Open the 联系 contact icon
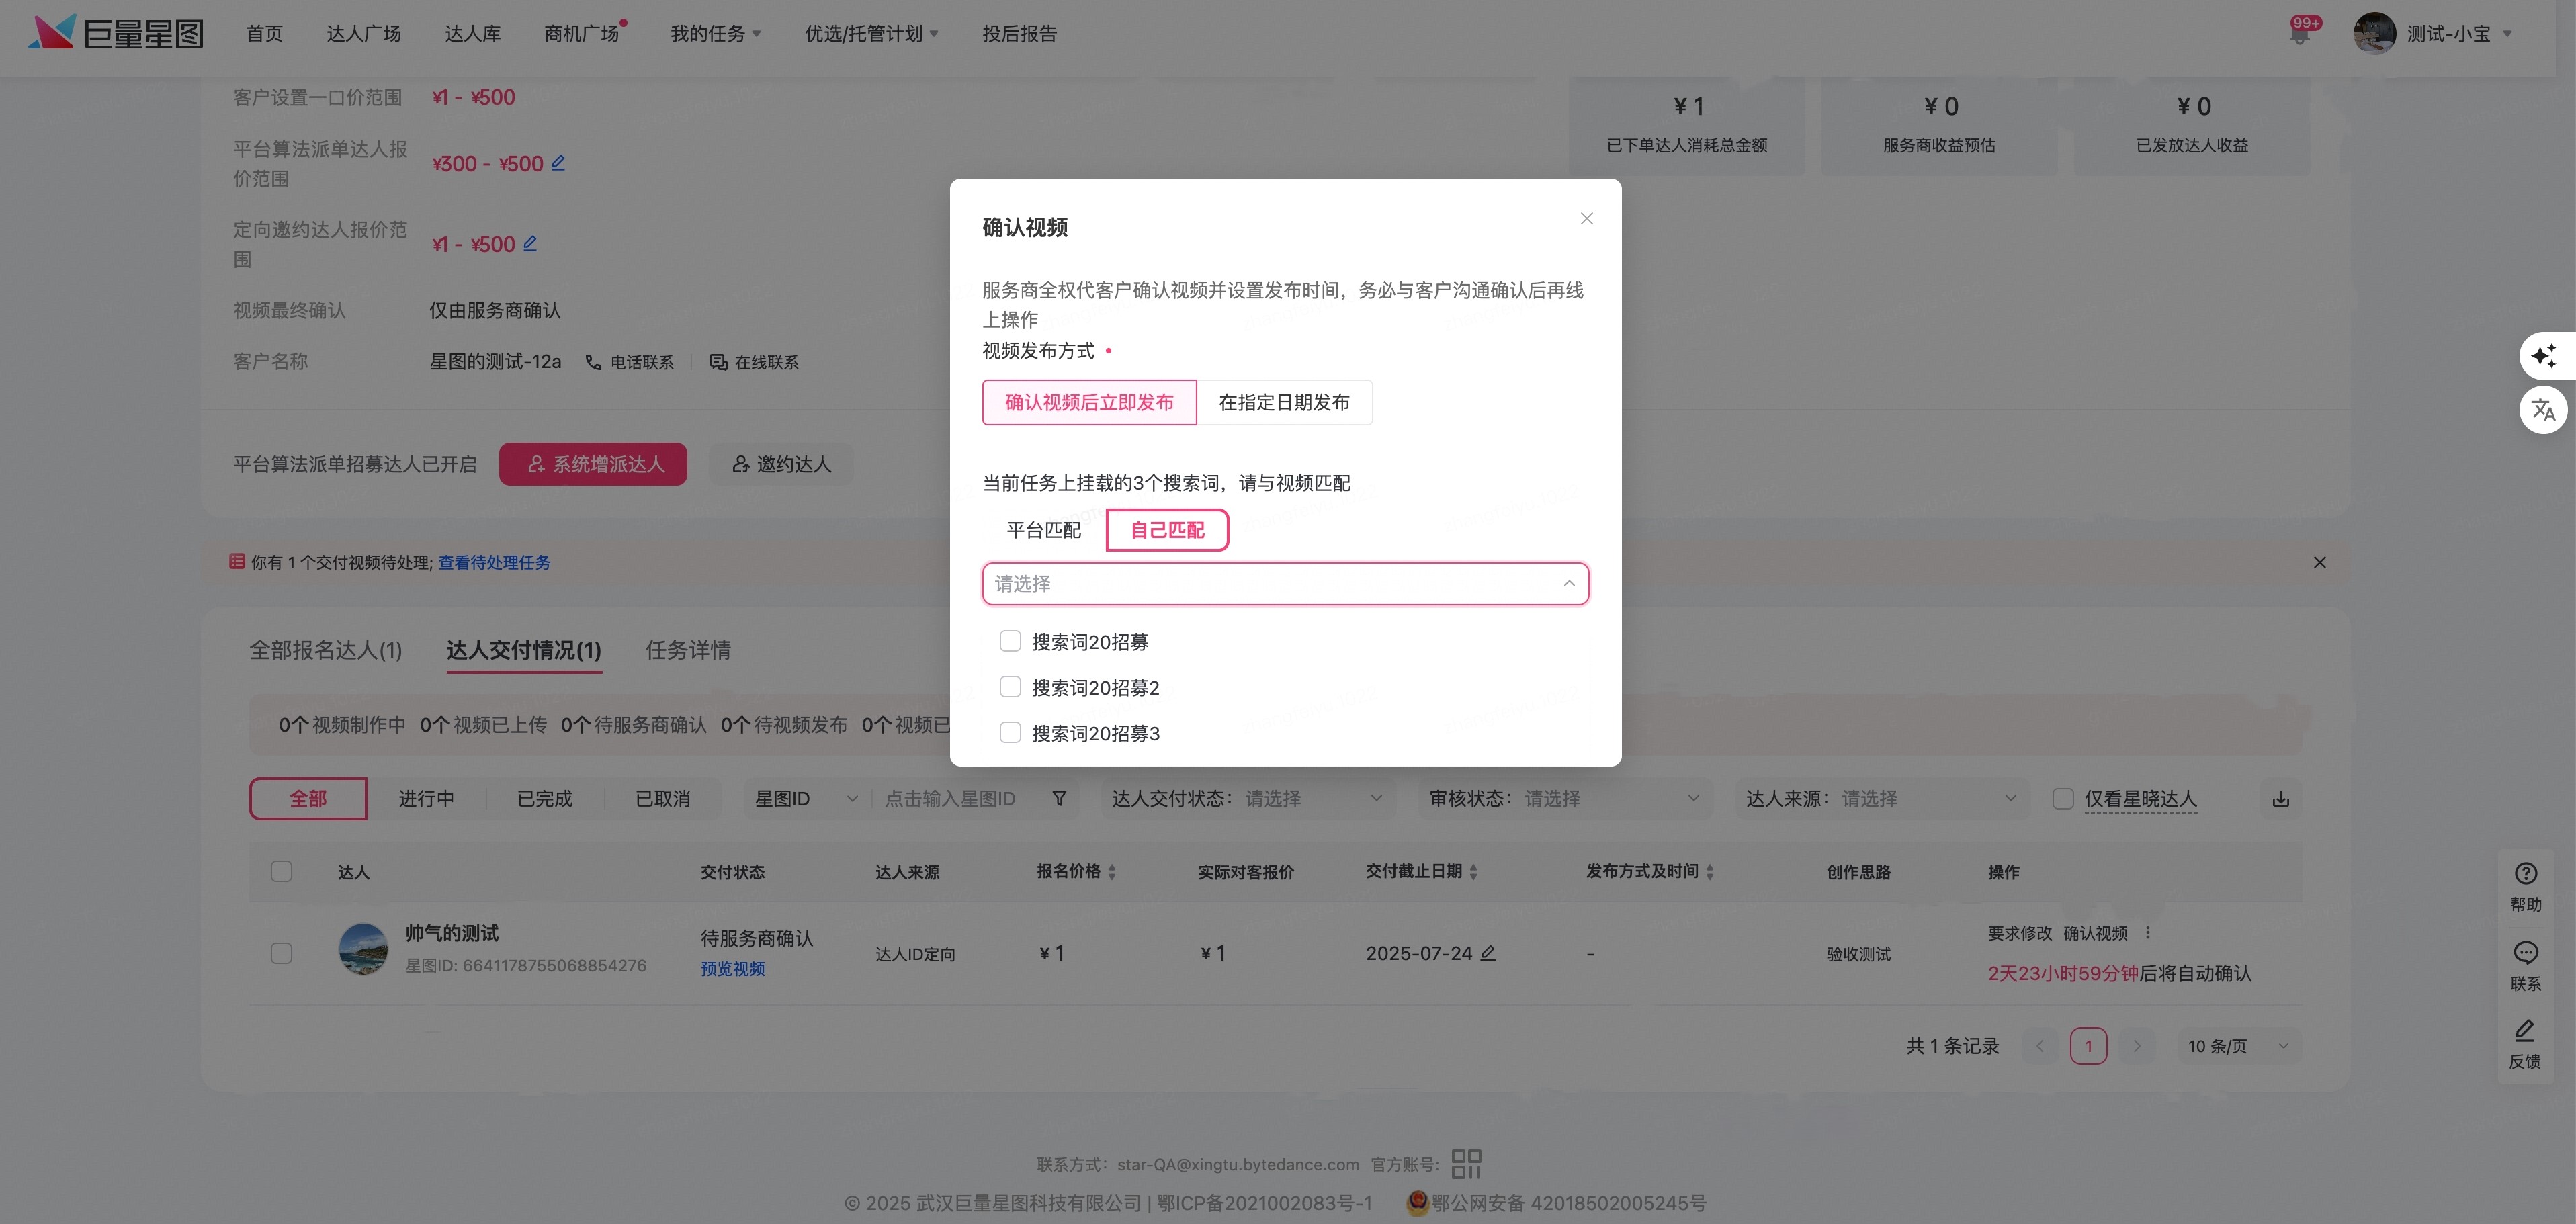This screenshot has height=1224, width=2576. pos(2525,966)
